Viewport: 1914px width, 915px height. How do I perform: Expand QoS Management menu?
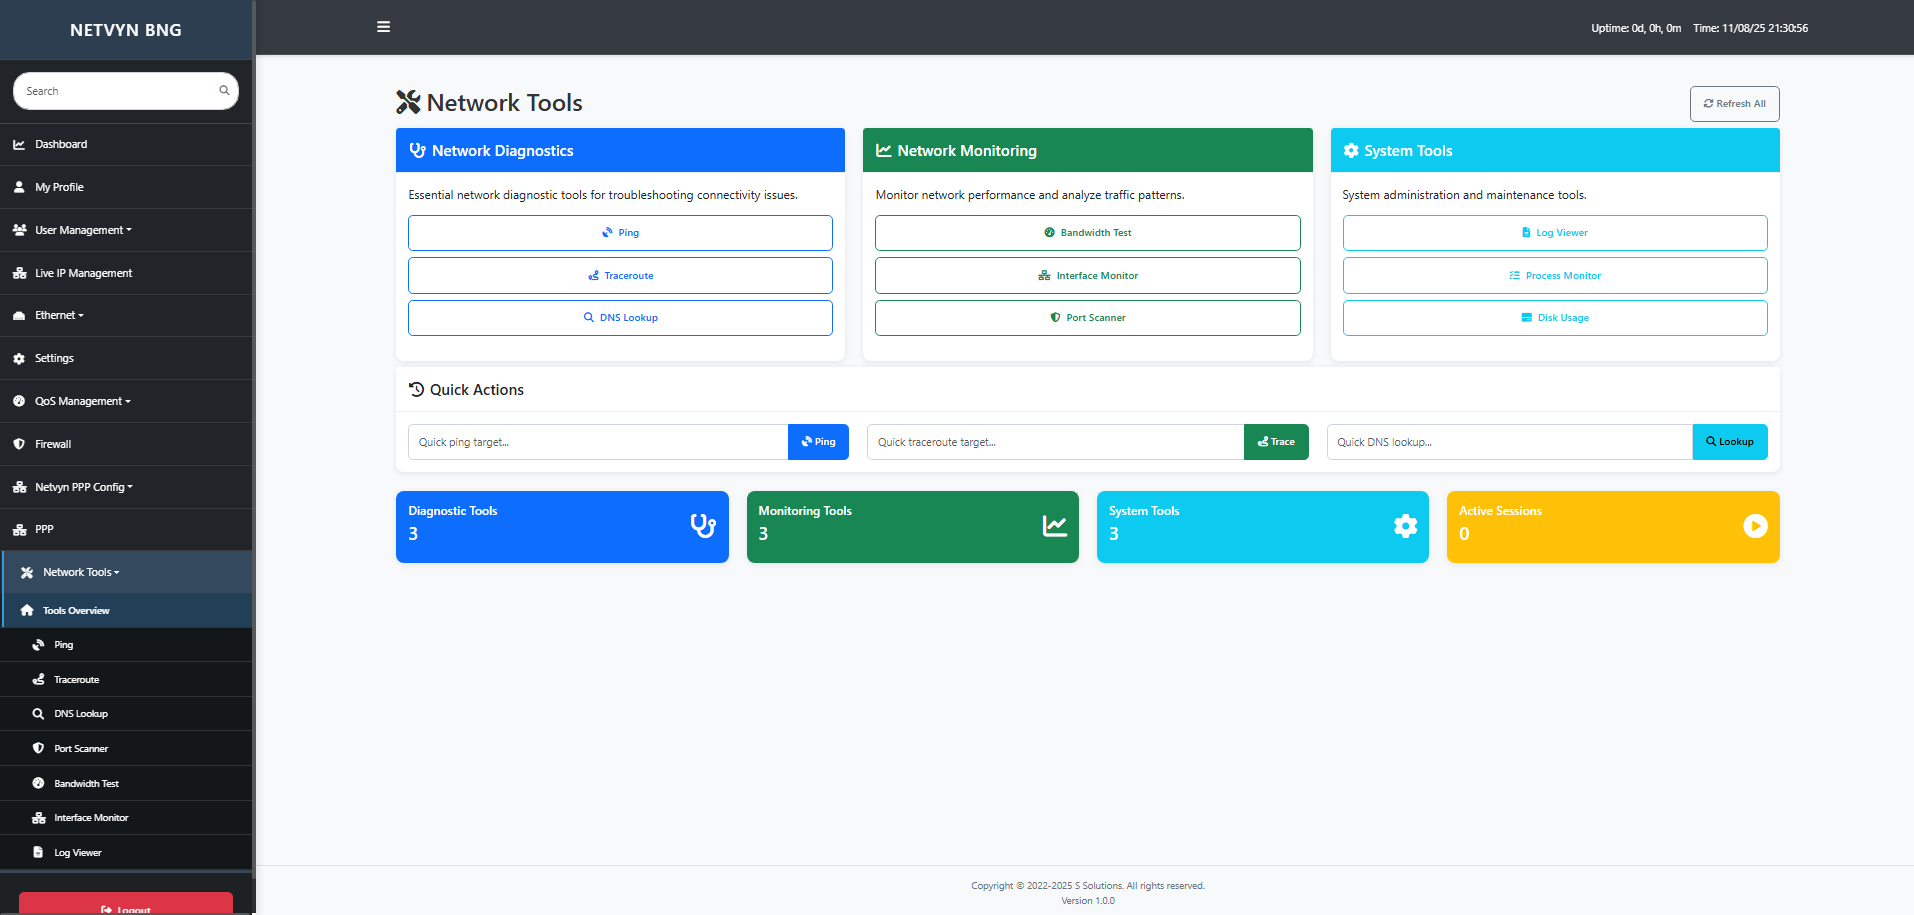click(82, 401)
